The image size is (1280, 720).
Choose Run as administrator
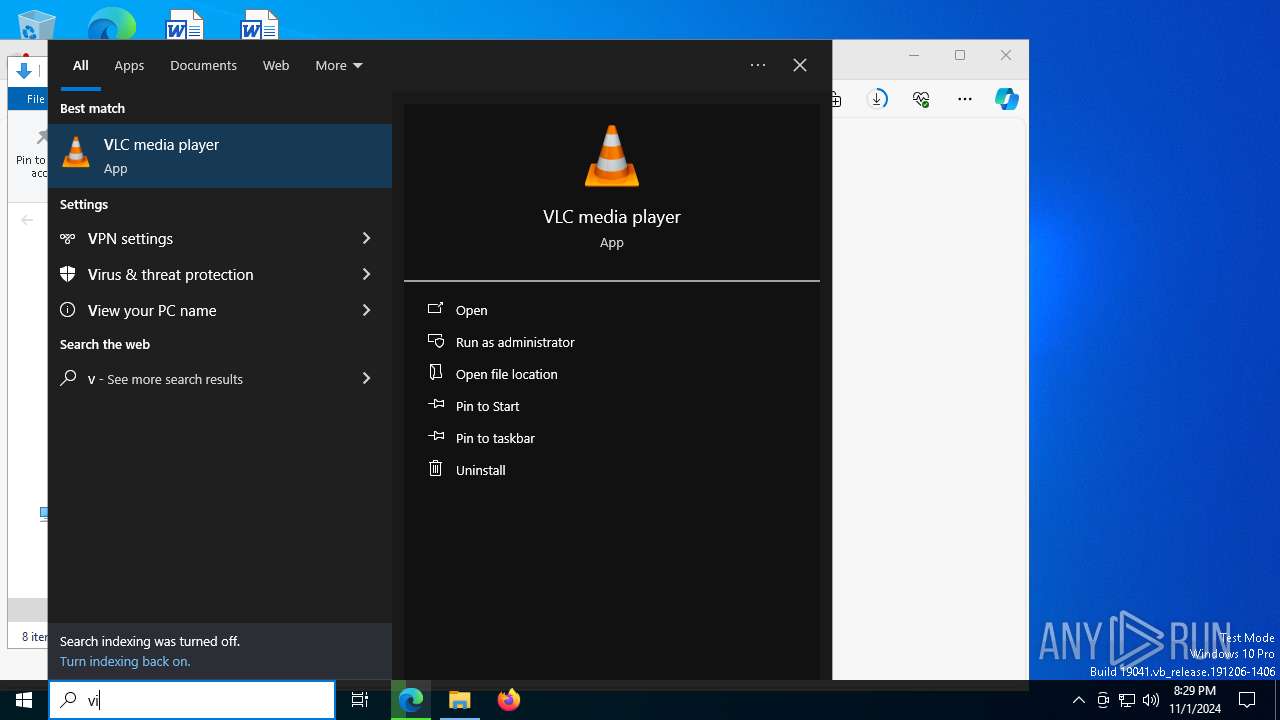(x=515, y=342)
